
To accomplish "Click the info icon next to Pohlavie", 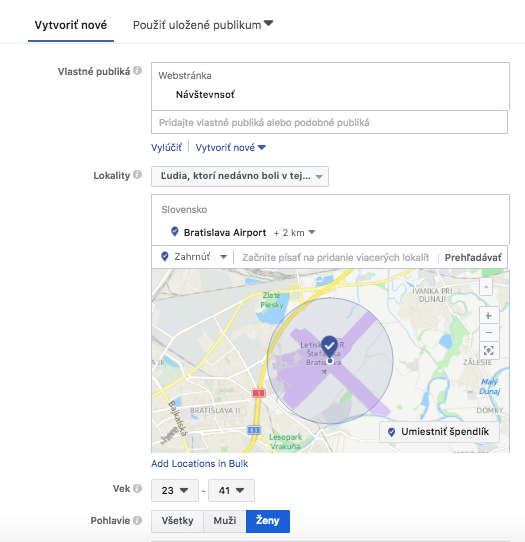I will pos(138,520).
